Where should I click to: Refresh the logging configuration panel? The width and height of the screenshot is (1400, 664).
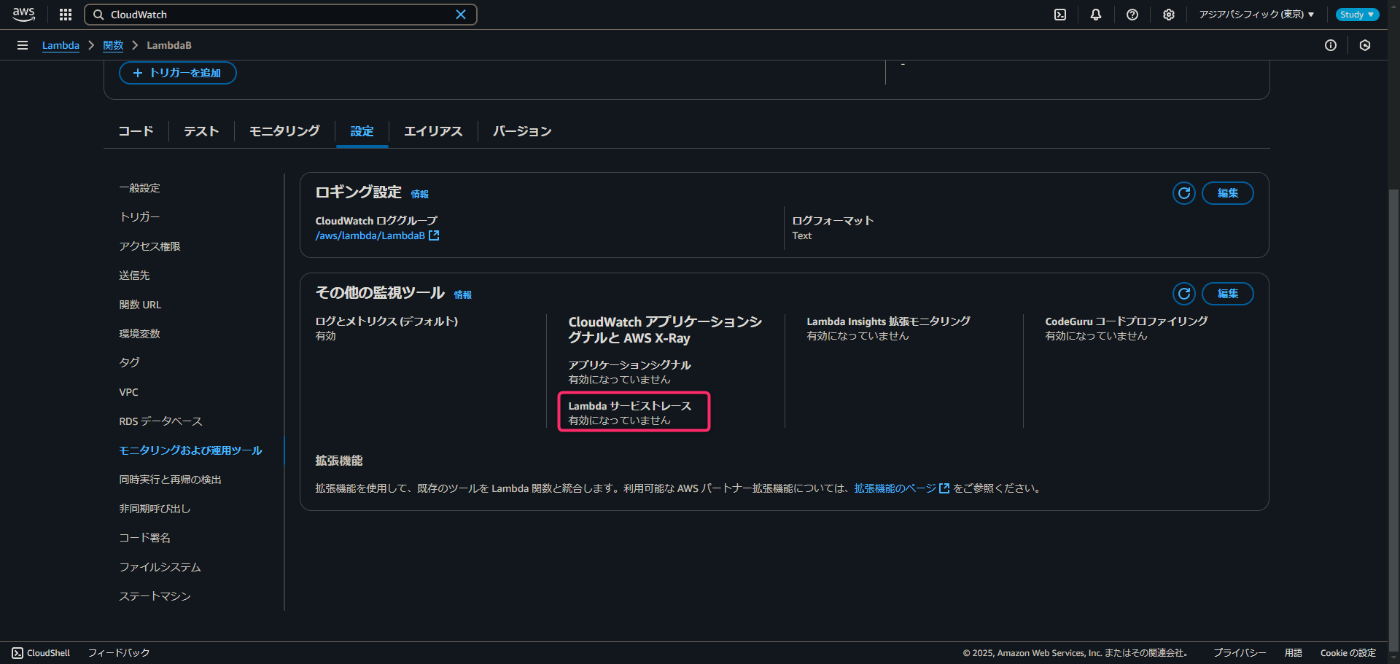coord(1184,193)
